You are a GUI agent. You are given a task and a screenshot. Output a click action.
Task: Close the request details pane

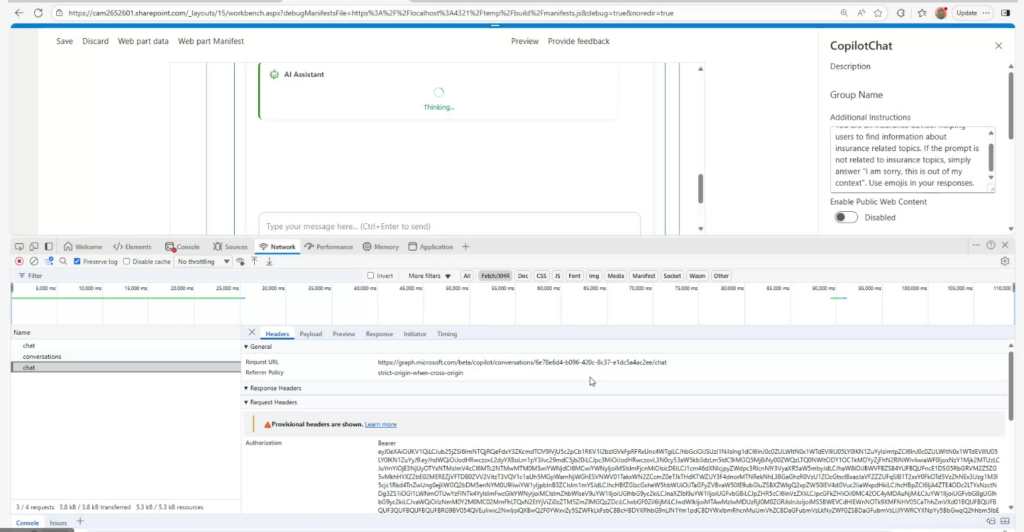point(252,333)
